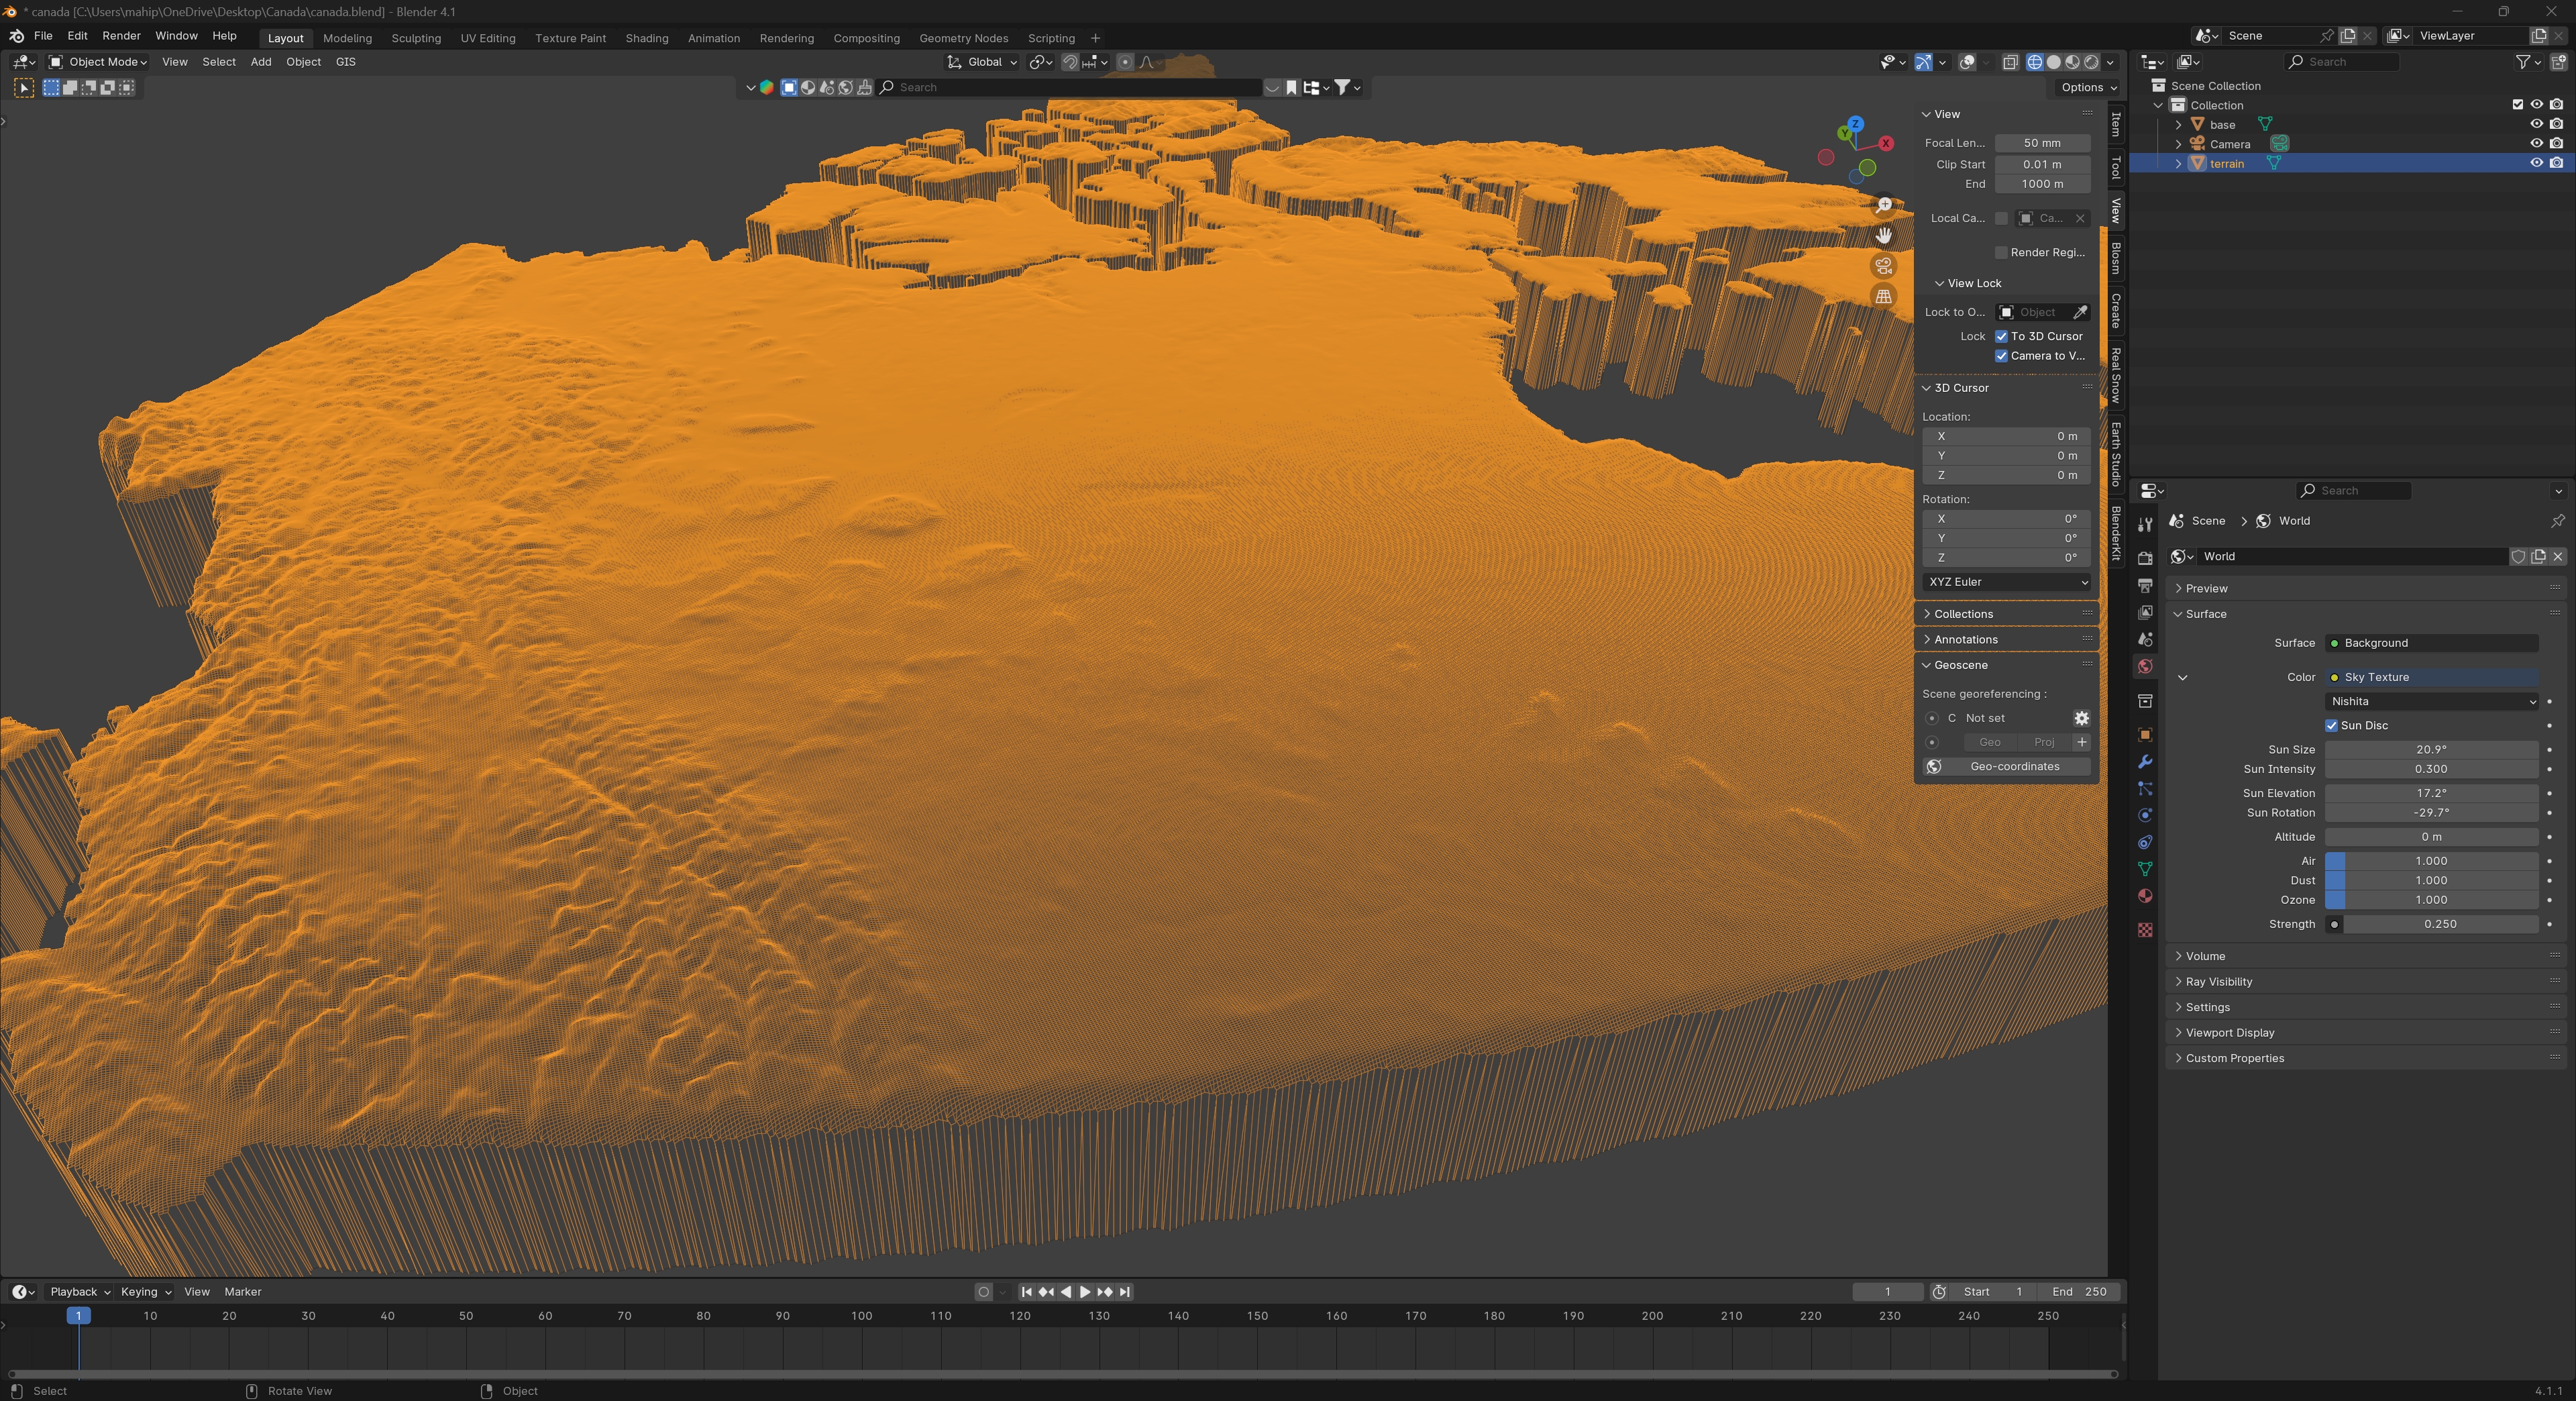Hide the terrain object in outliner
The height and width of the screenshot is (1401, 2576).
(x=2536, y=163)
